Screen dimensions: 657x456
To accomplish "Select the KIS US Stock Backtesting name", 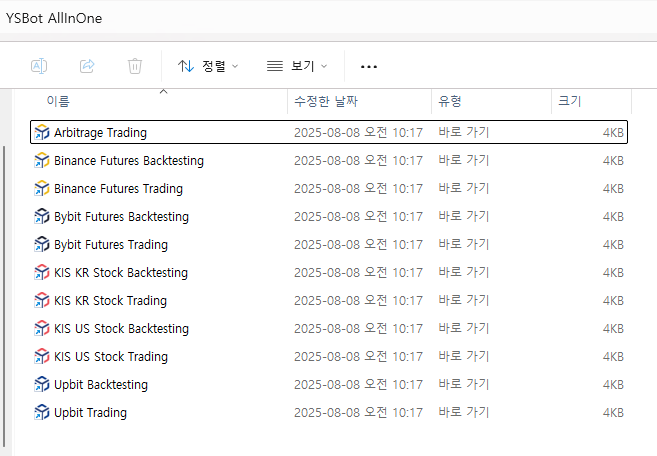I will coord(122,329).
